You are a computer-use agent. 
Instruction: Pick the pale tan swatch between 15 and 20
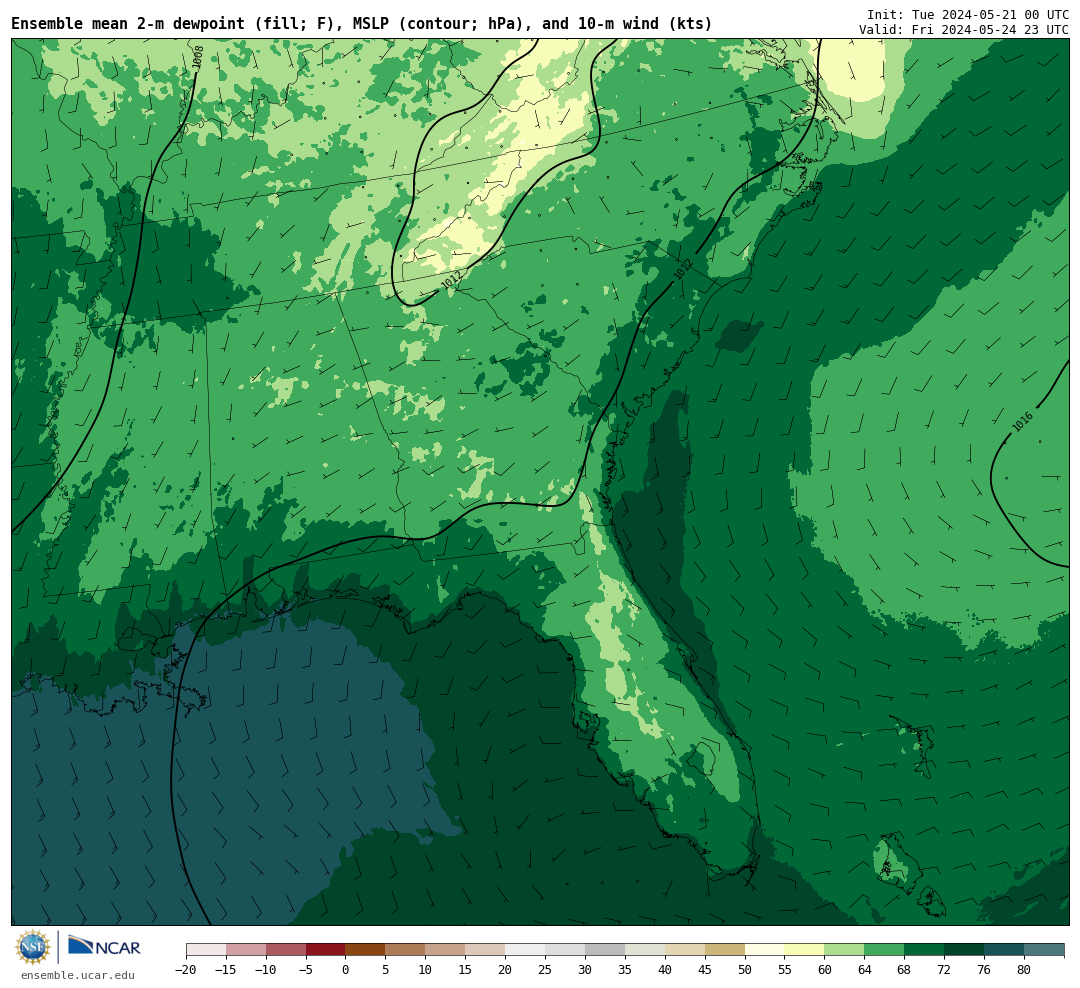(486, 950)
